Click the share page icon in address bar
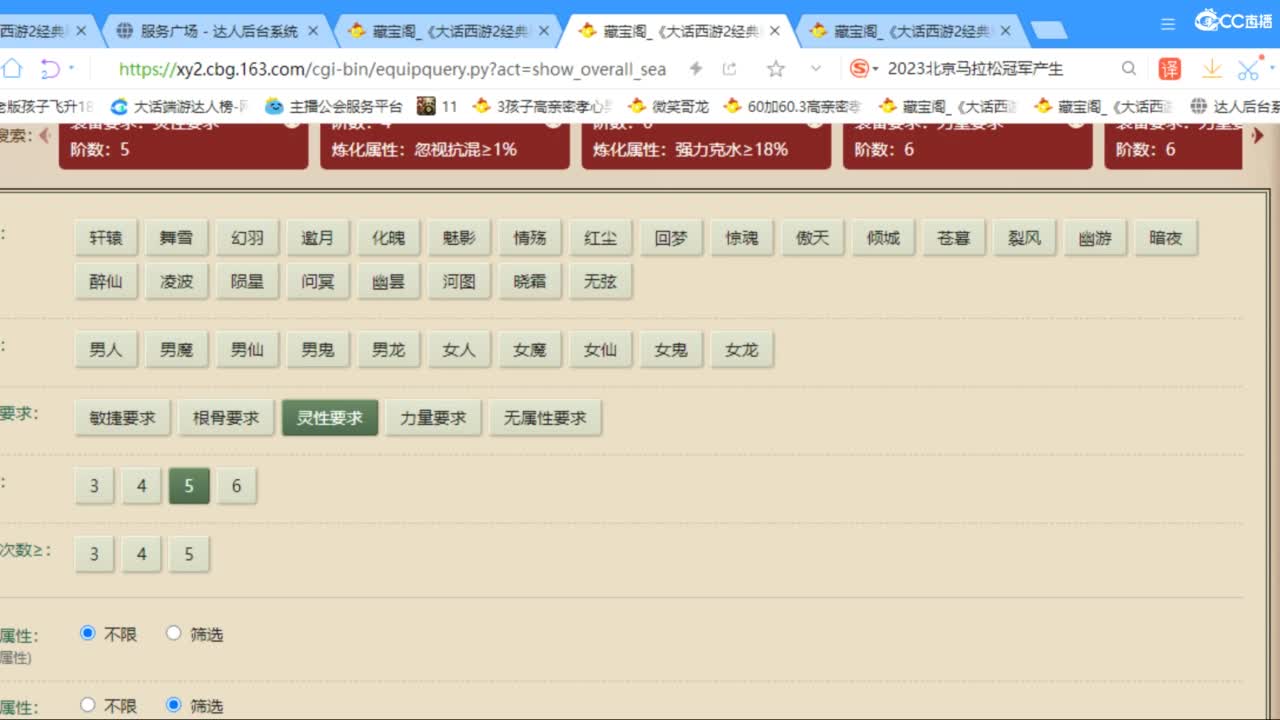 pyautogui.click(x=730, y=68)
